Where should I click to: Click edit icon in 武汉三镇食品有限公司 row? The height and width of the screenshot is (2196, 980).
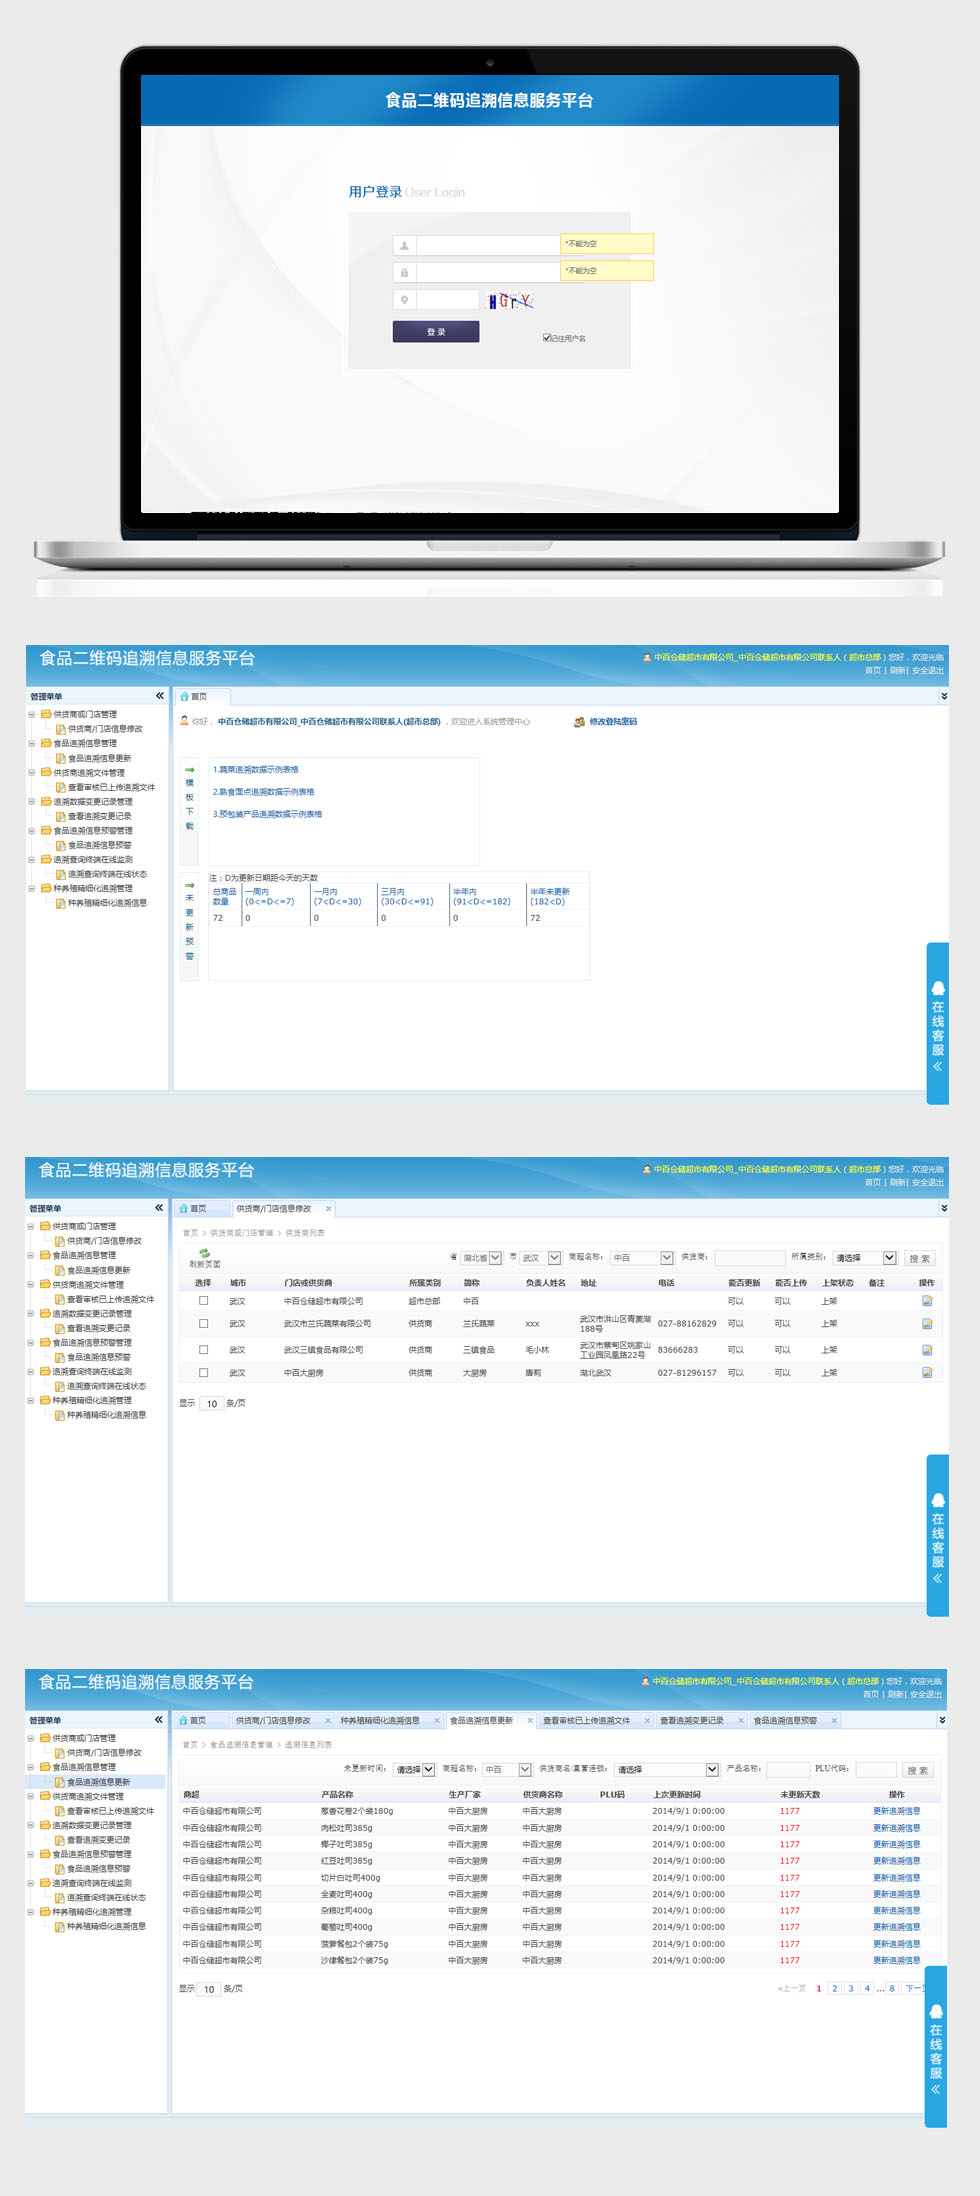tap(926, 1350)
